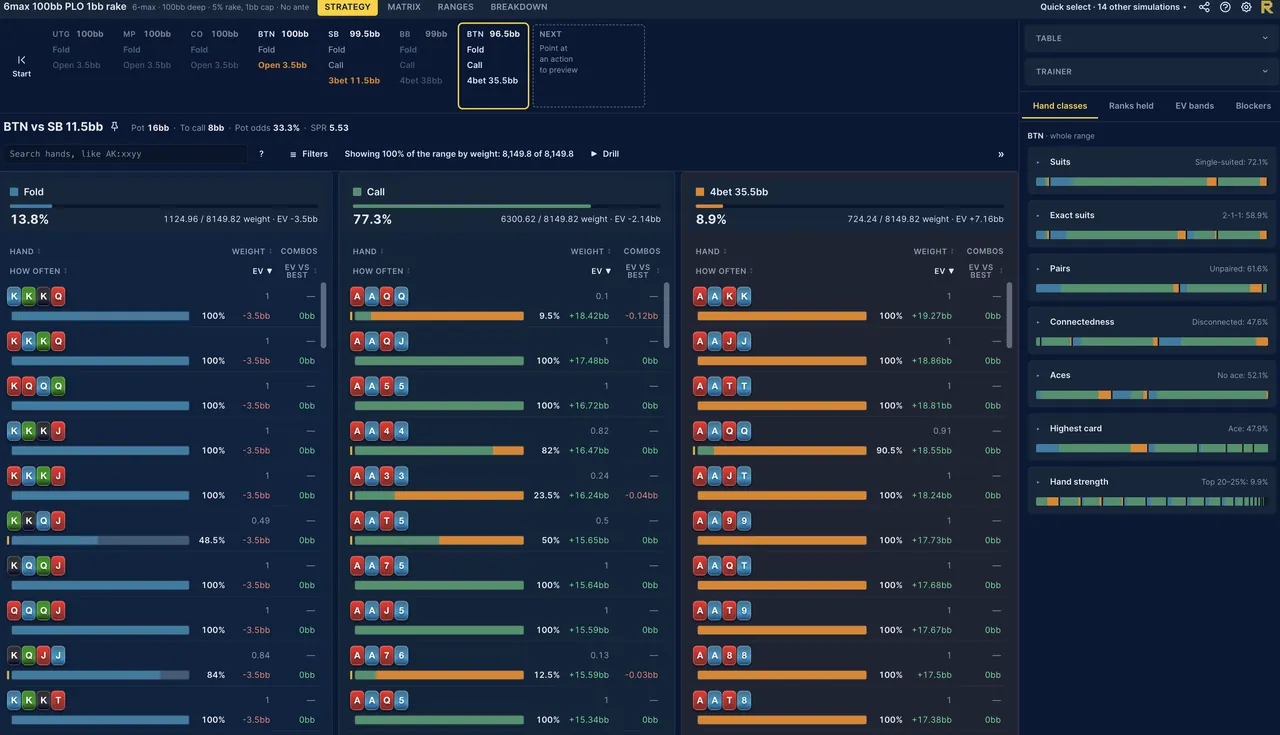Screen dimensions: 1280x735
Task: Expand the Connectedness hand class
Action: 1152,322
